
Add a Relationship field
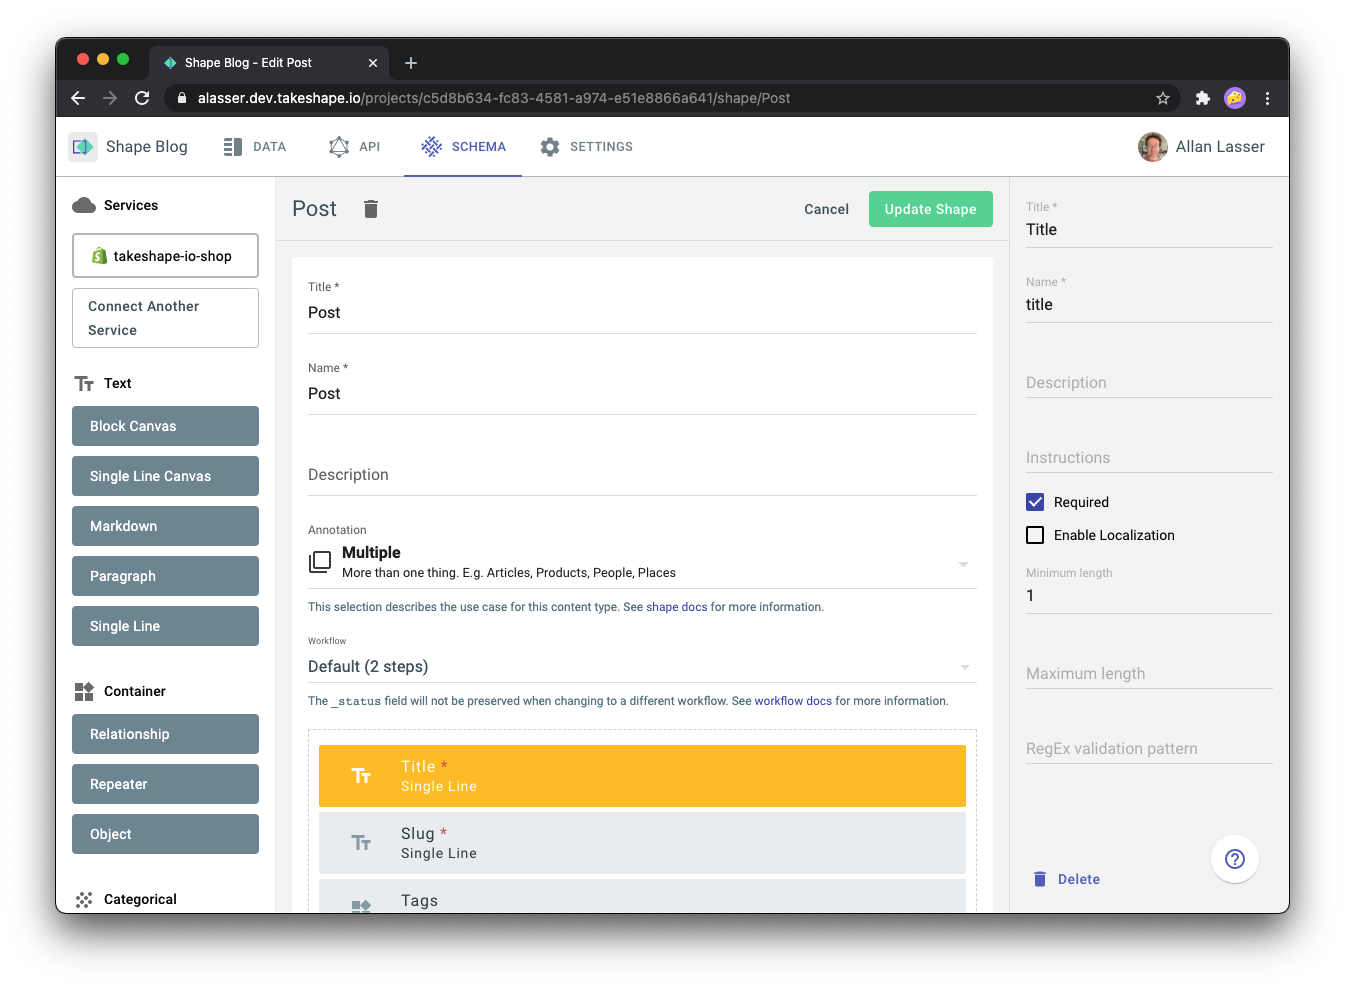click(165, 734)
